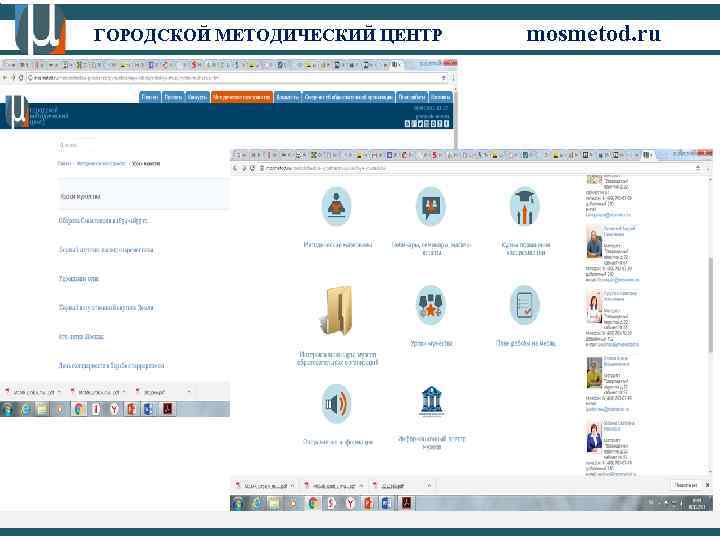Screen dimensions: 720x540
Task: Open the План работы на месяц link
Action: [526, 343]
